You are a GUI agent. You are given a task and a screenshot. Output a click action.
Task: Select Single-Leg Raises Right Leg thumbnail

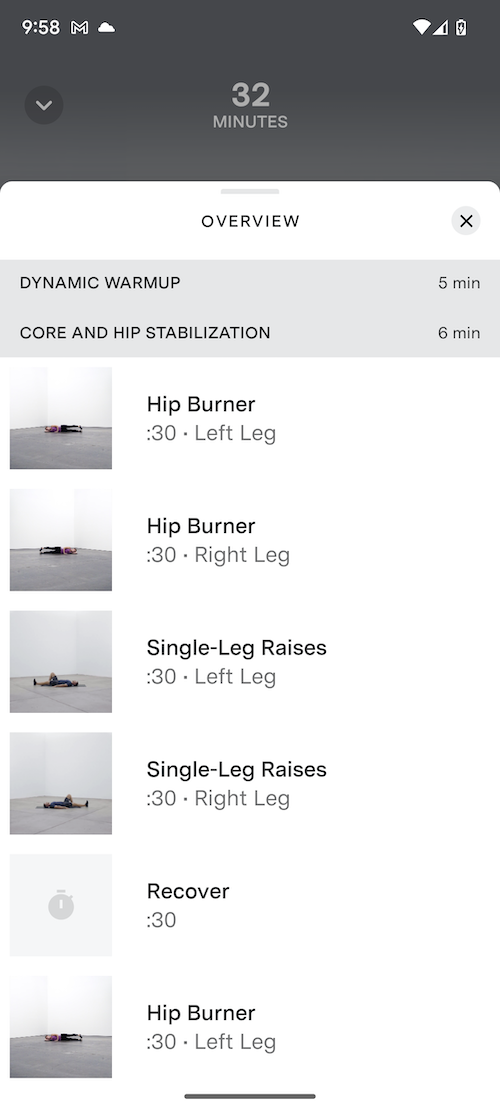(x=61, y=783)
